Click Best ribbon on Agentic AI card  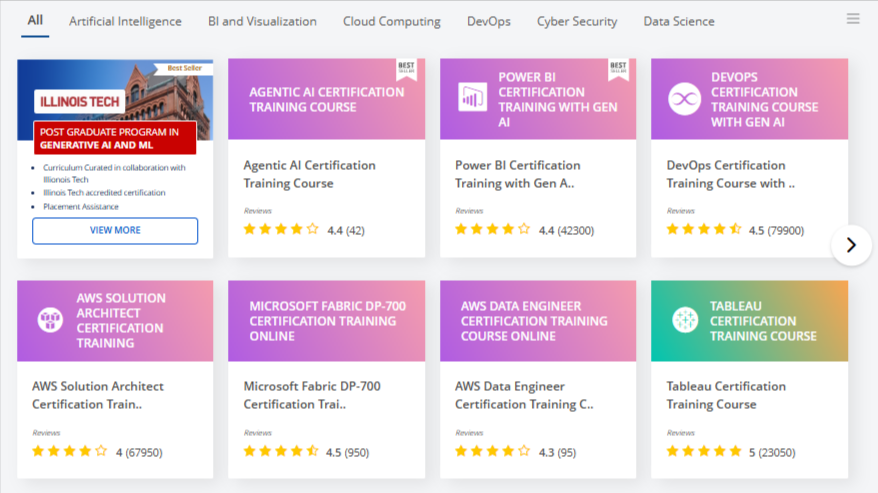407,69
